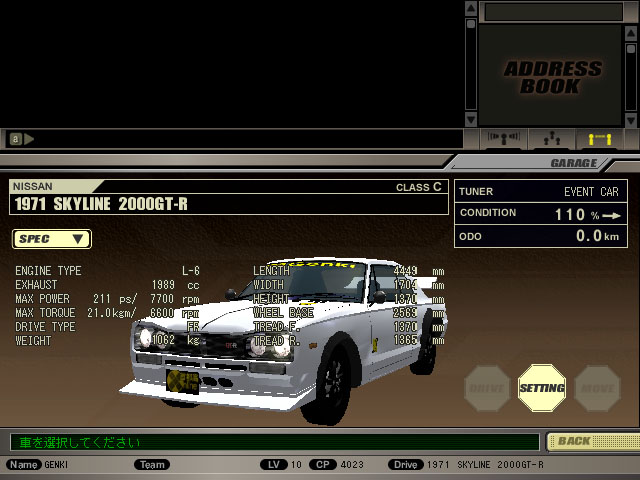
Task: Click the WEIGHT '1062 kg' row
Action: click(107, 340)
